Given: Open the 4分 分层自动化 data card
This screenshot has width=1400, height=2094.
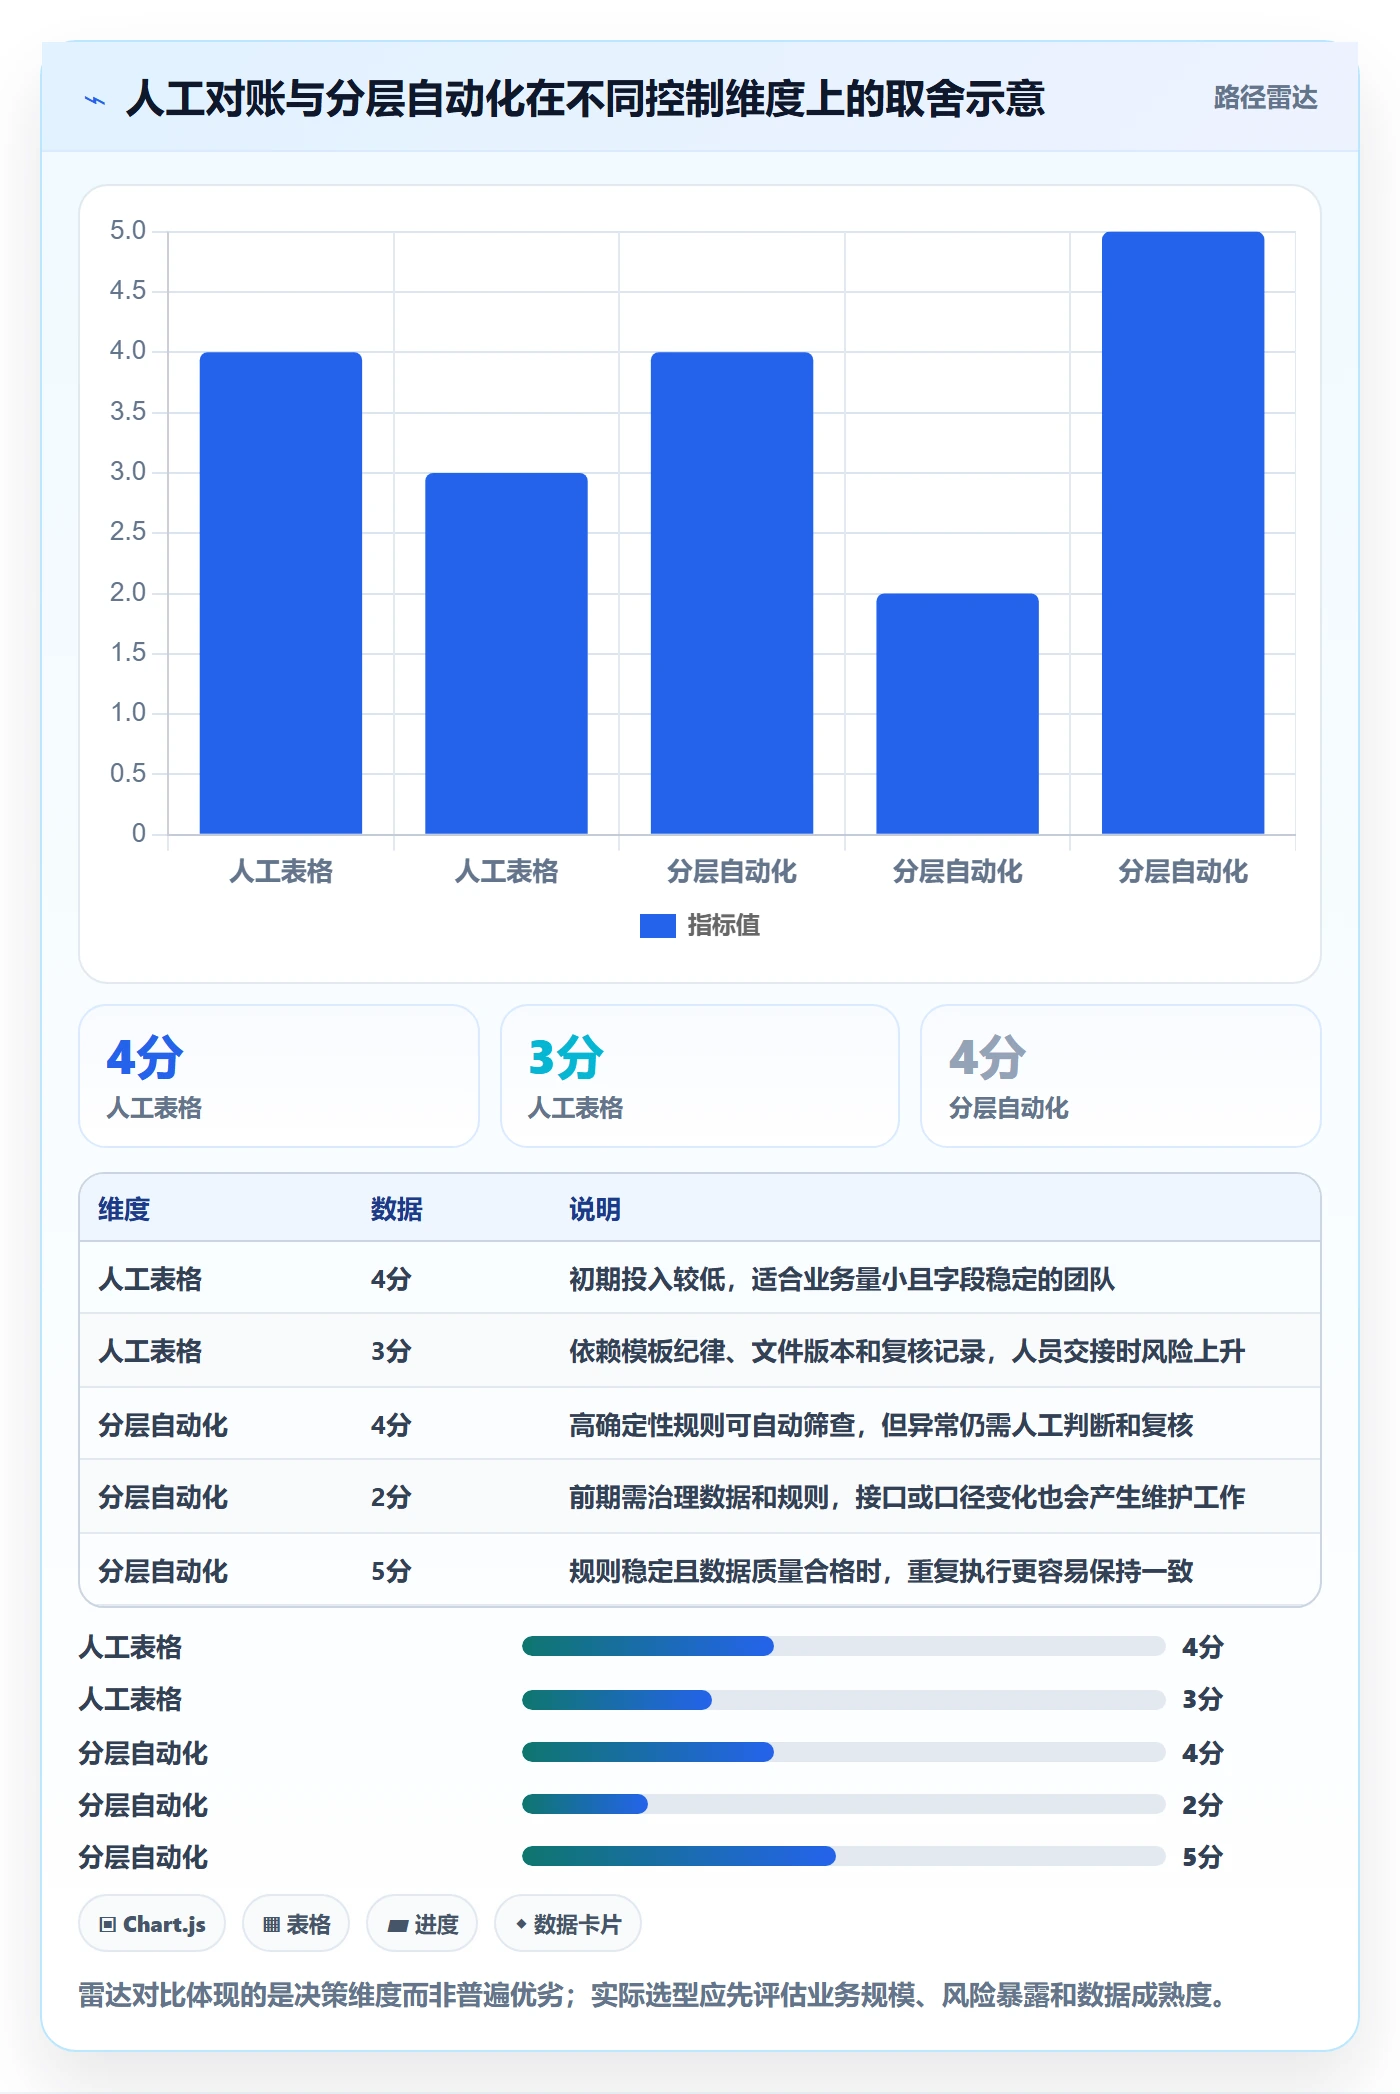Looking at the screenshot, I should (1121, 1076).
